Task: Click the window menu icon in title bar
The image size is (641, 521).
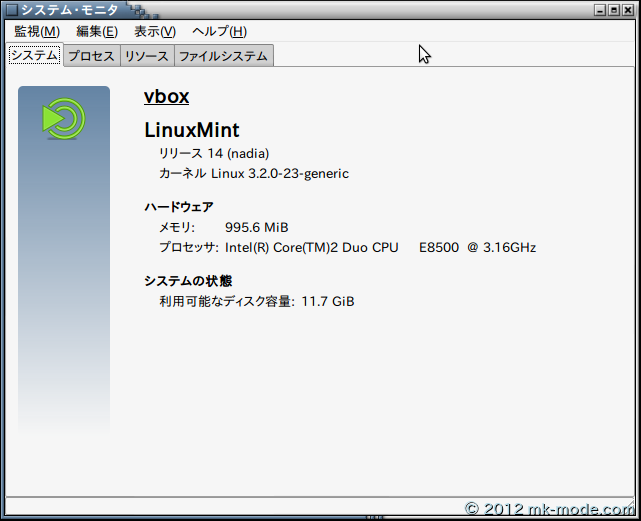Action: pyautogui.click(x=11, y=9)
